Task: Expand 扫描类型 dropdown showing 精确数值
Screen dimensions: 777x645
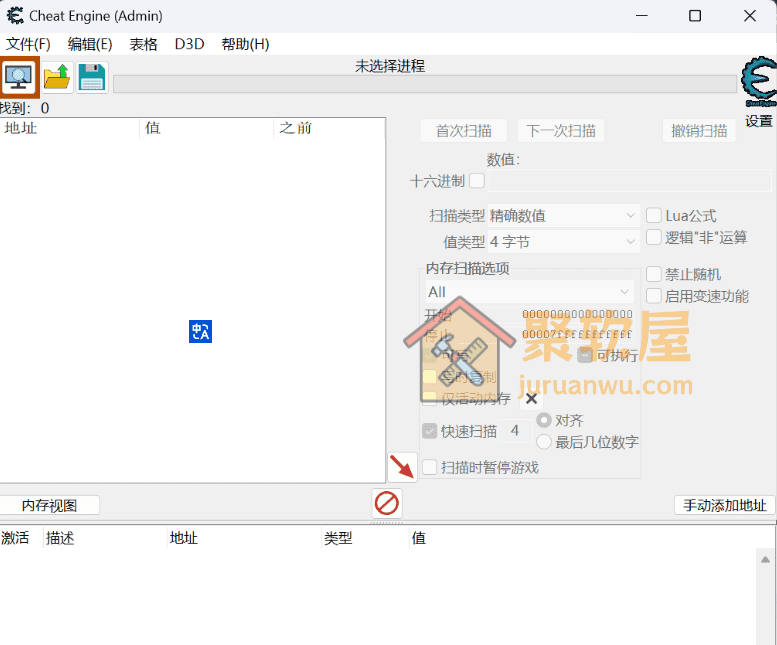Action: [x=563, y=216]
